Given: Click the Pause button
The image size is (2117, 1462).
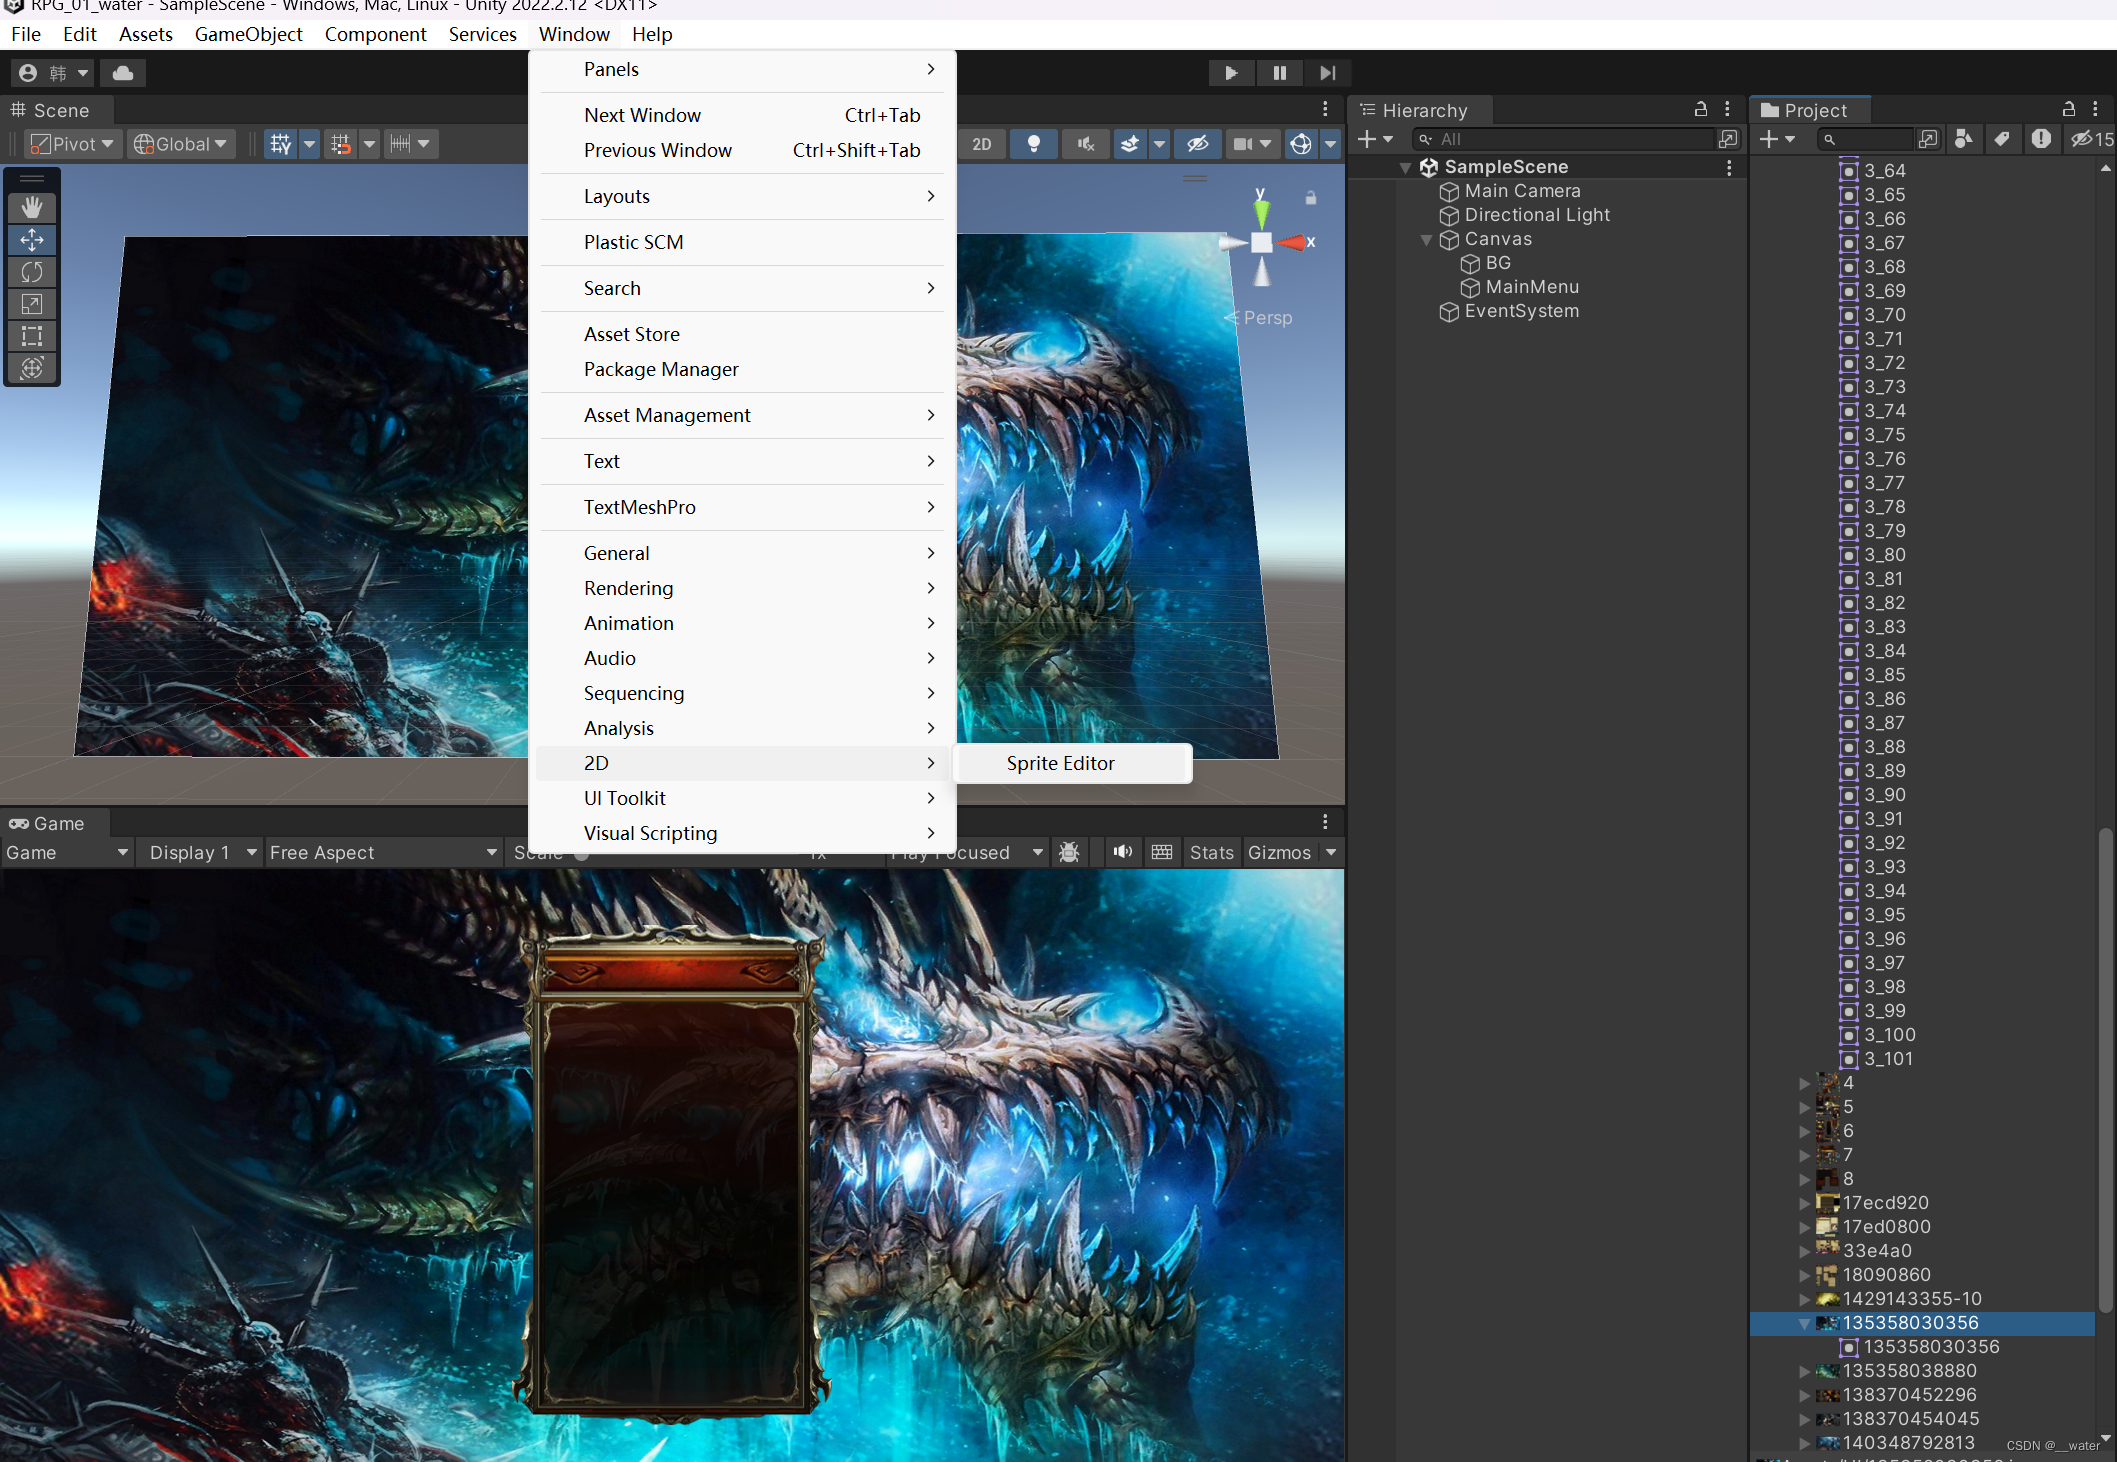Looking at the screenshot, I should pos(1279,73).
